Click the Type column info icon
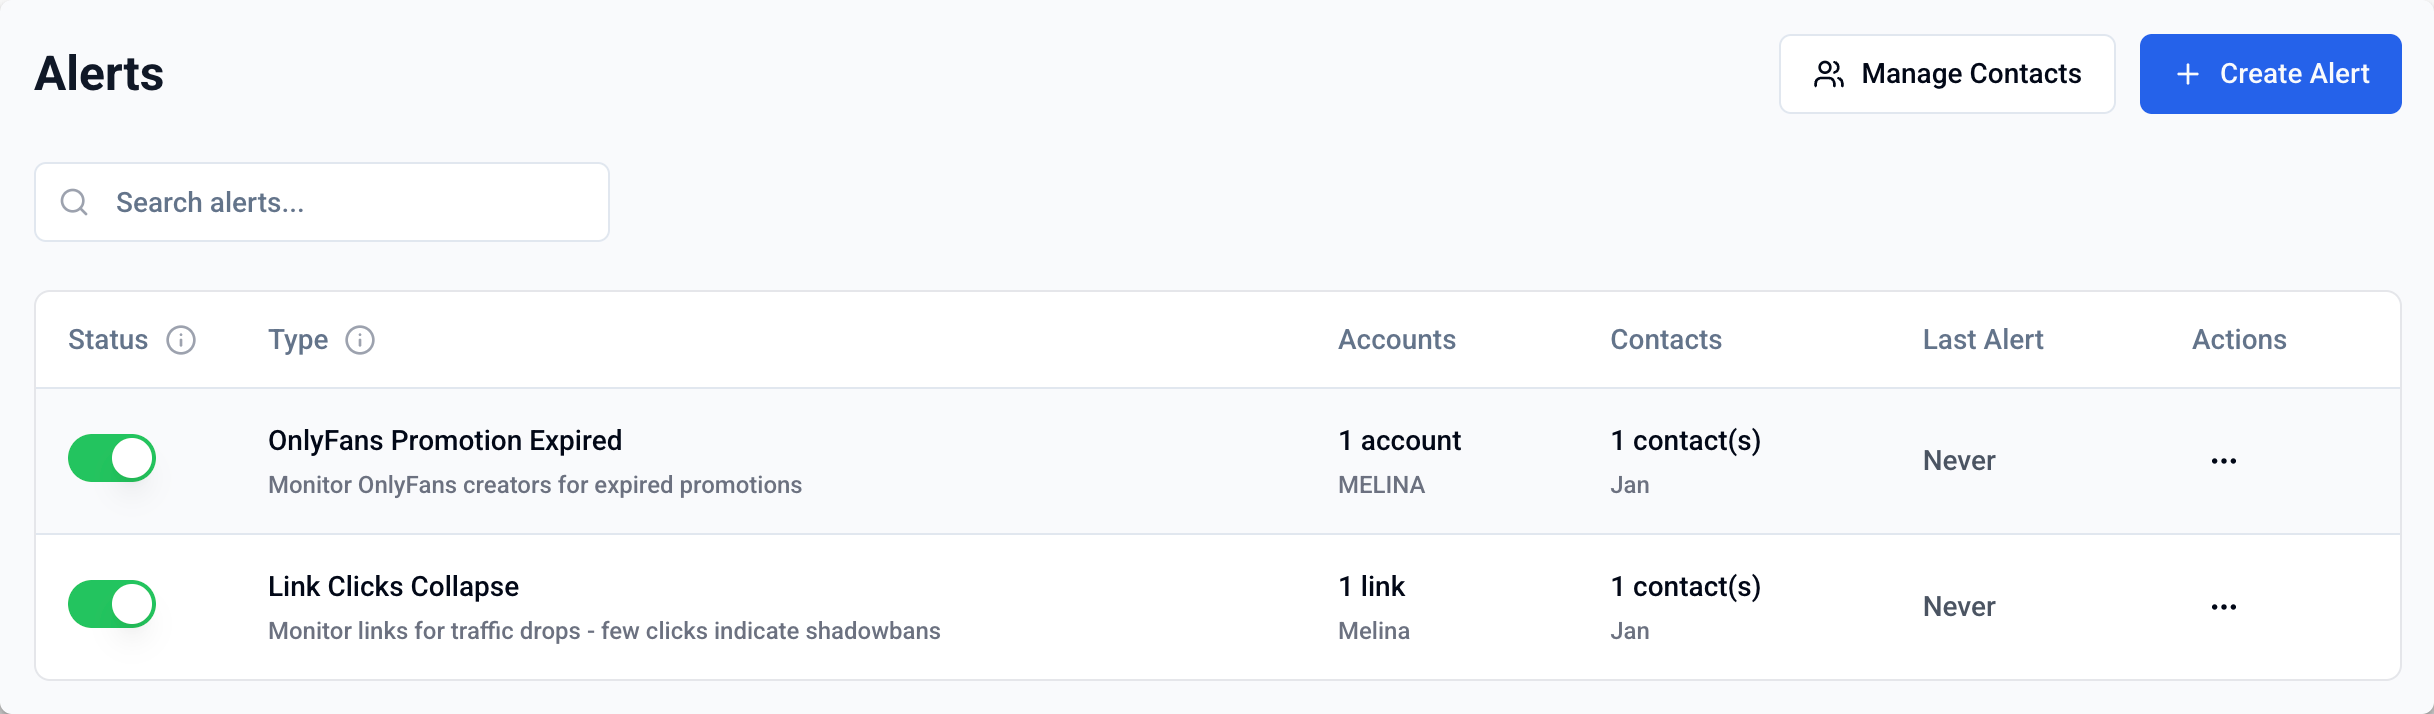This screenshot has width=2434, height=714. [x=360, y=340]
